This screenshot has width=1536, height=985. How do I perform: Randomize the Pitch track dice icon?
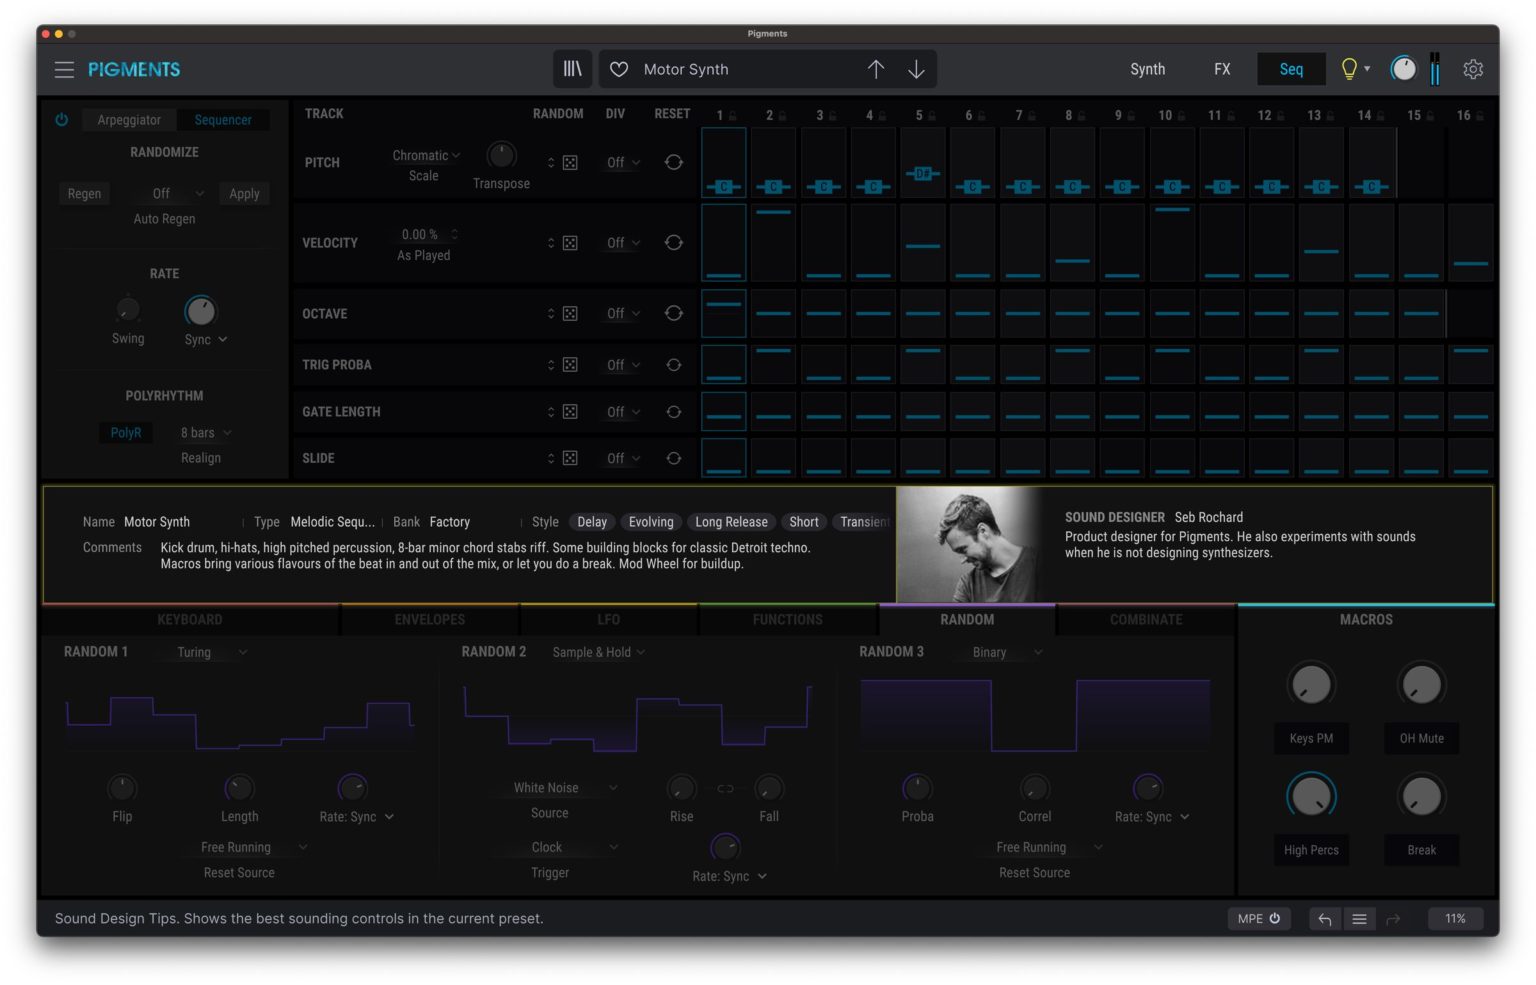pos(570,162)
